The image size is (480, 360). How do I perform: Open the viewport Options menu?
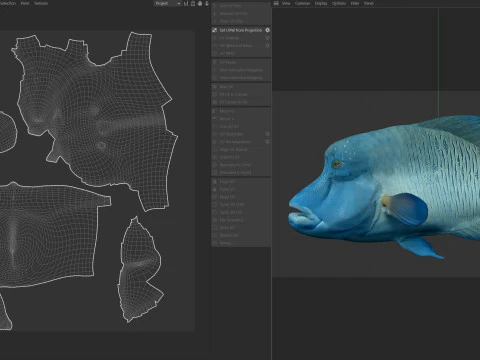pyautogui.click(x=339, y=3)
